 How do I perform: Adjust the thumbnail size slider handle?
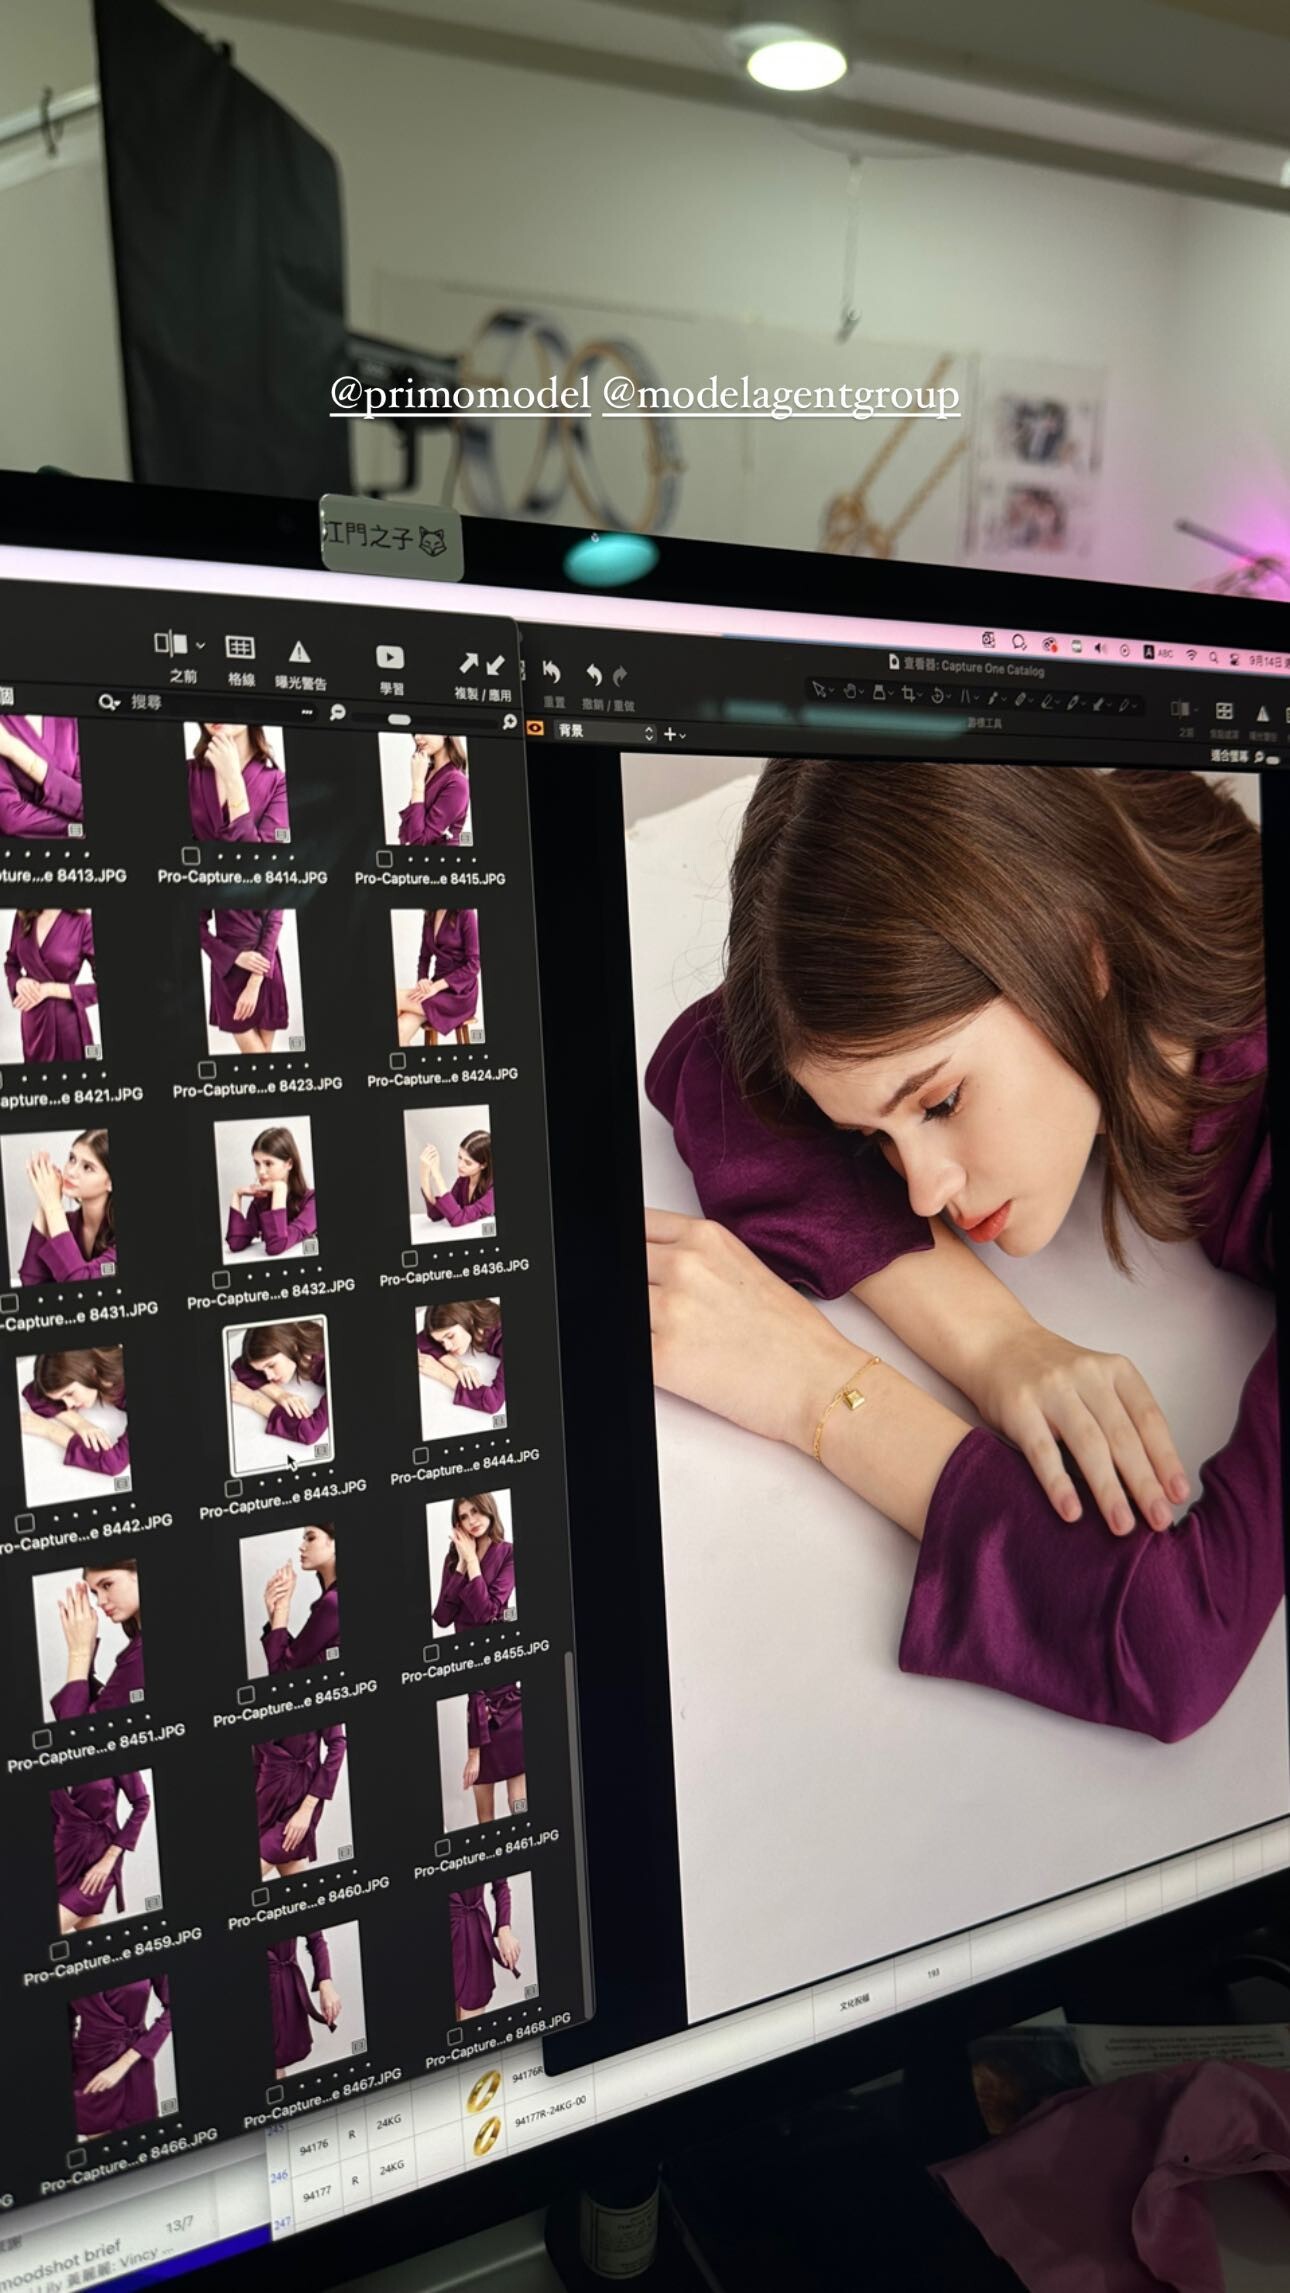pos(399,719)
